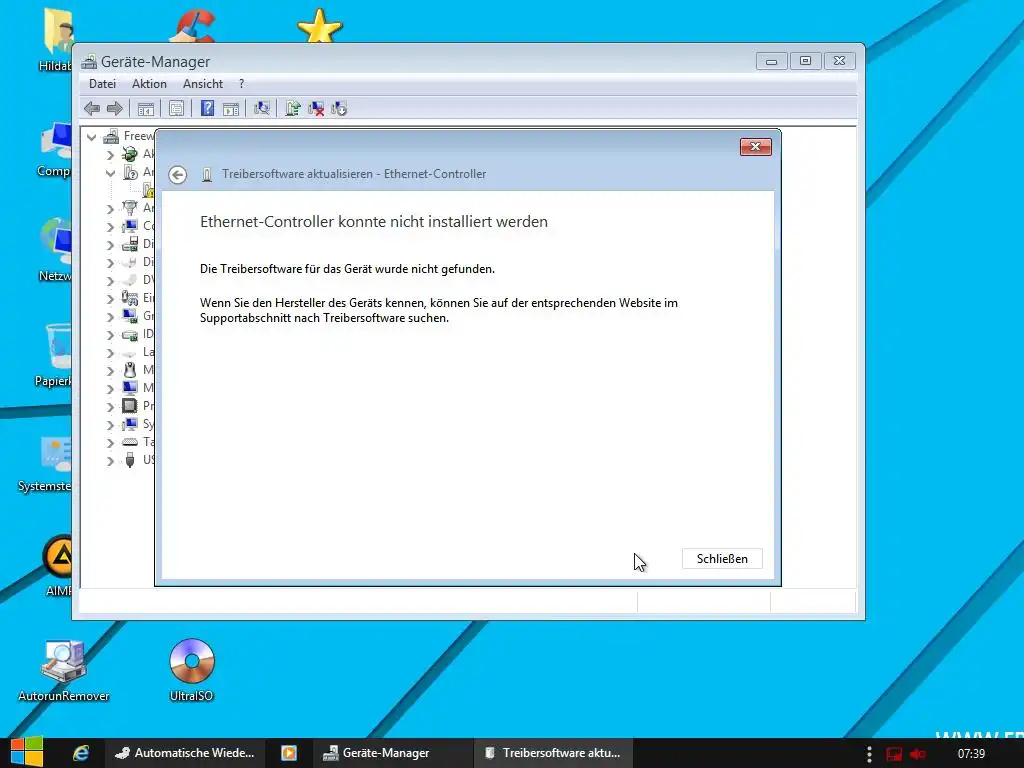Click the taskbar clock showing 07:39
Viewport: 1024px width, 768px height.
(971, 754)
